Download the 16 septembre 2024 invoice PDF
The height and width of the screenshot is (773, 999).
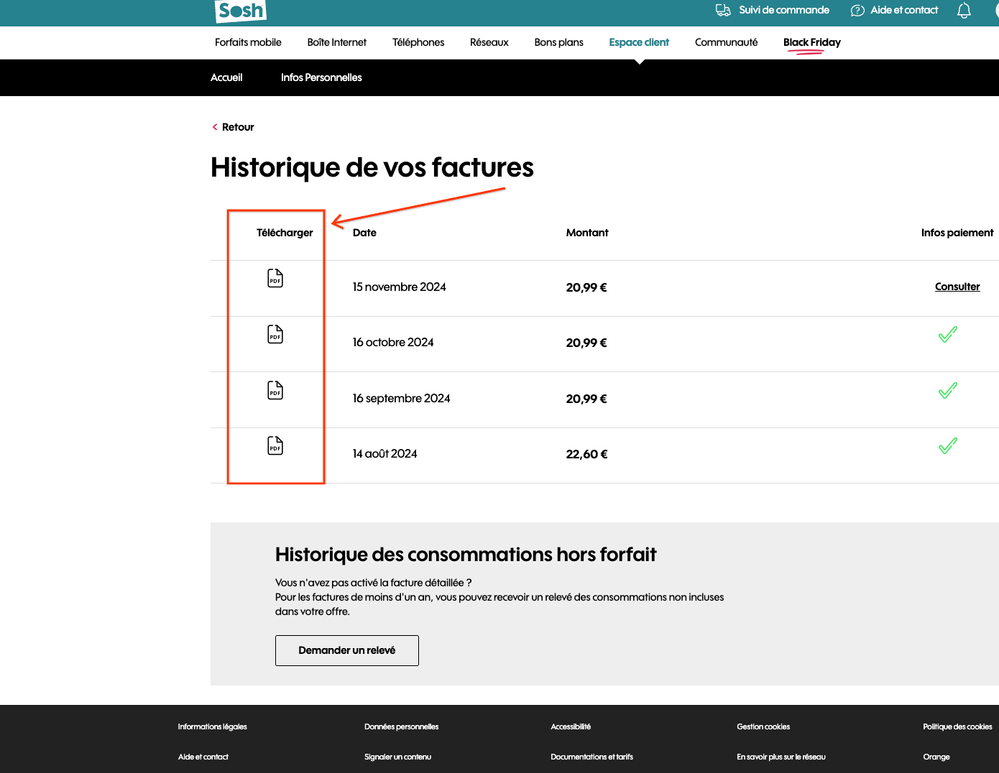click(275, 391)
